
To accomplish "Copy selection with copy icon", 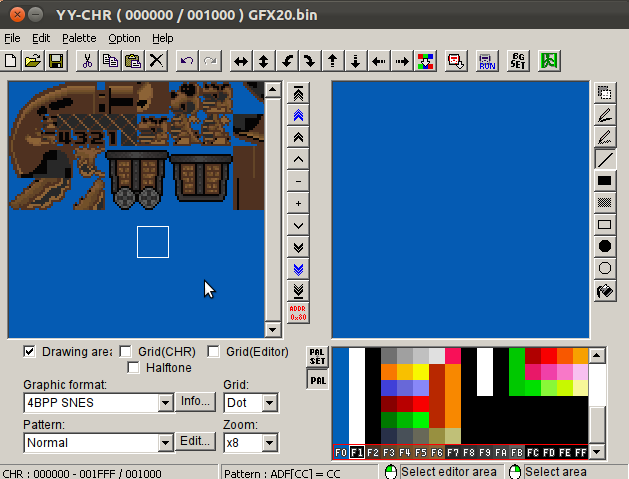I will click(x=110, y=61).
